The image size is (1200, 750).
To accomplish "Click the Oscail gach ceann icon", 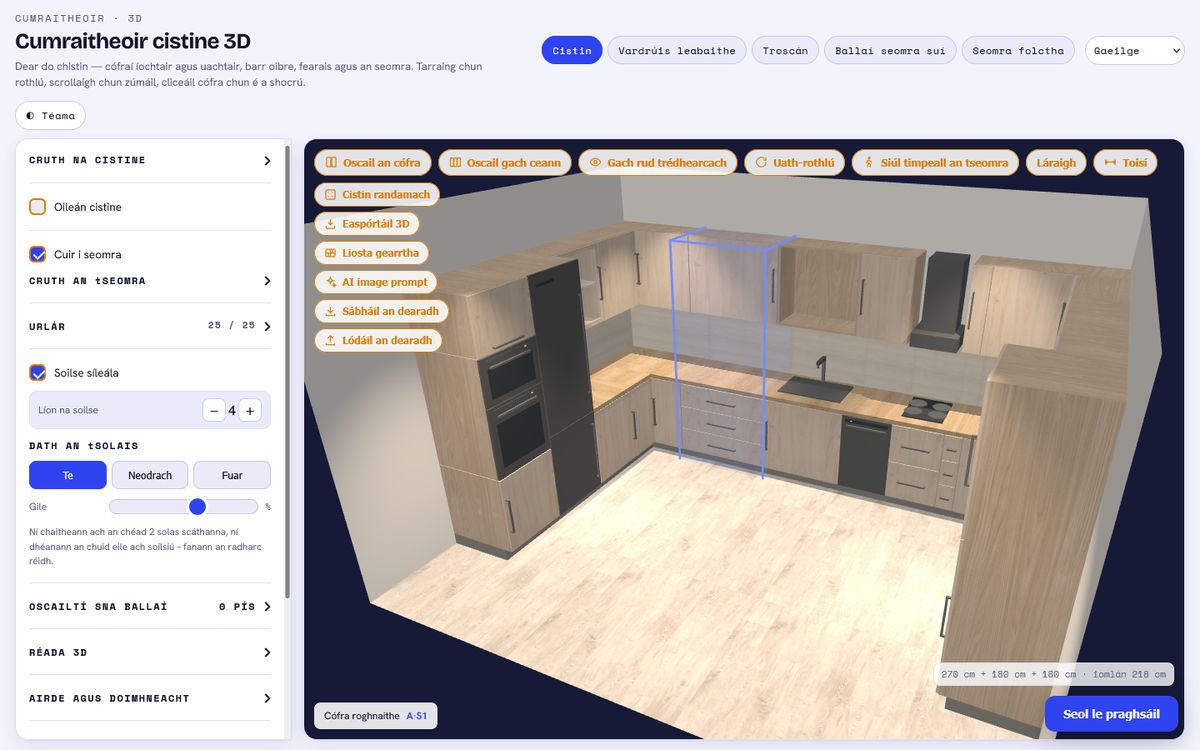I will click(x=455, y=163).
